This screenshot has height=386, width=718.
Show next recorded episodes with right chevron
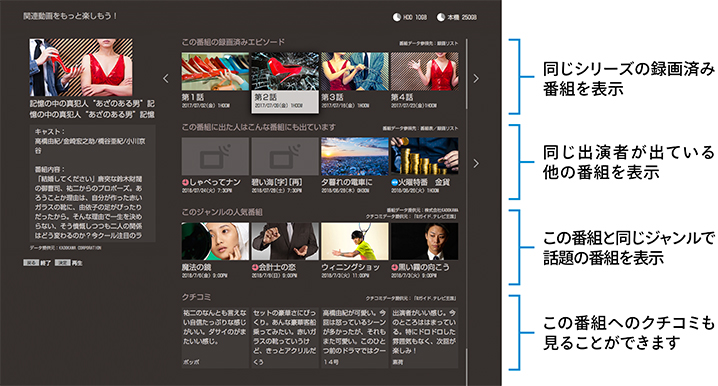click(x=476, y=79)
